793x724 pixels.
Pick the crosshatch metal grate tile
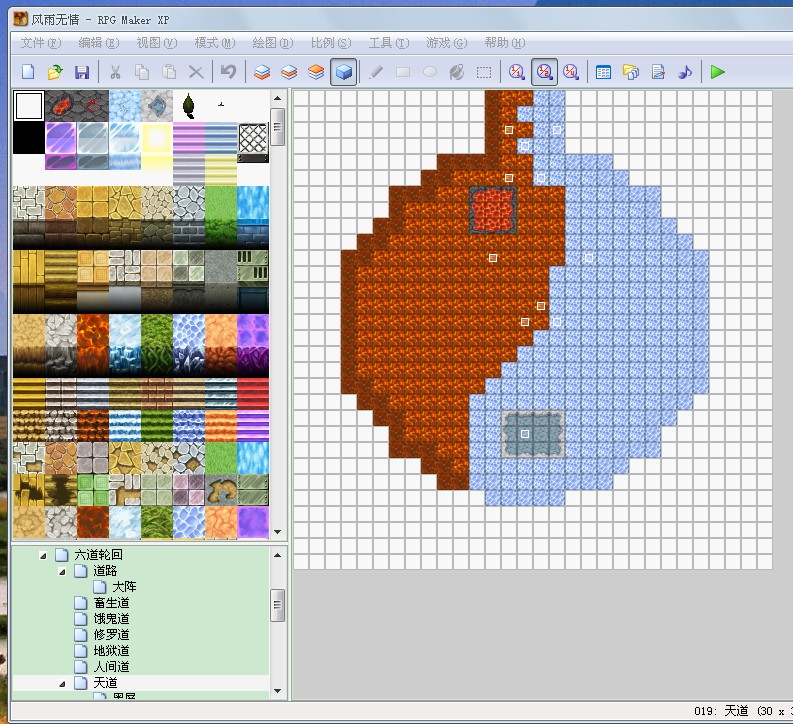tap(253, 138)
